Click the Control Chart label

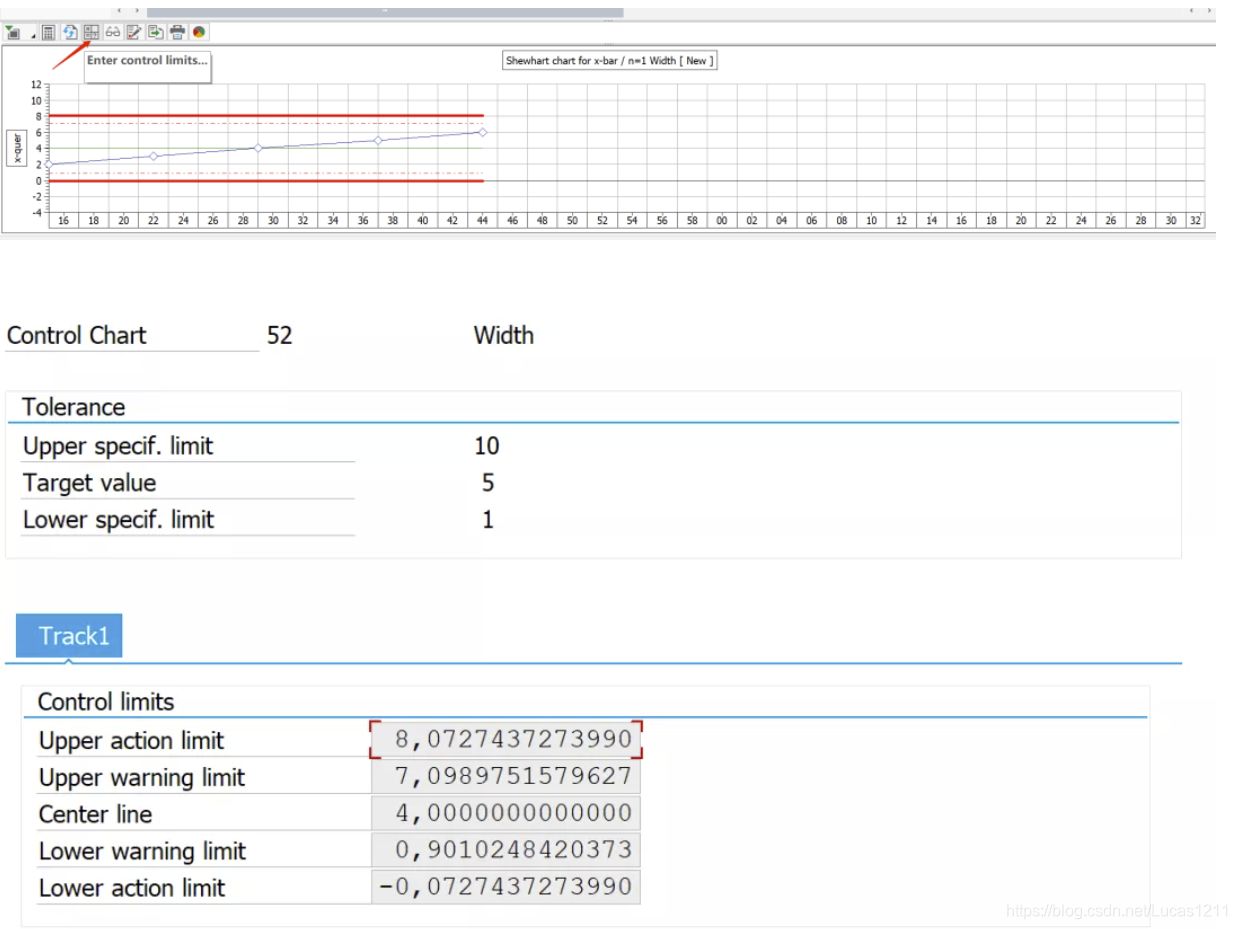(77, 335)
